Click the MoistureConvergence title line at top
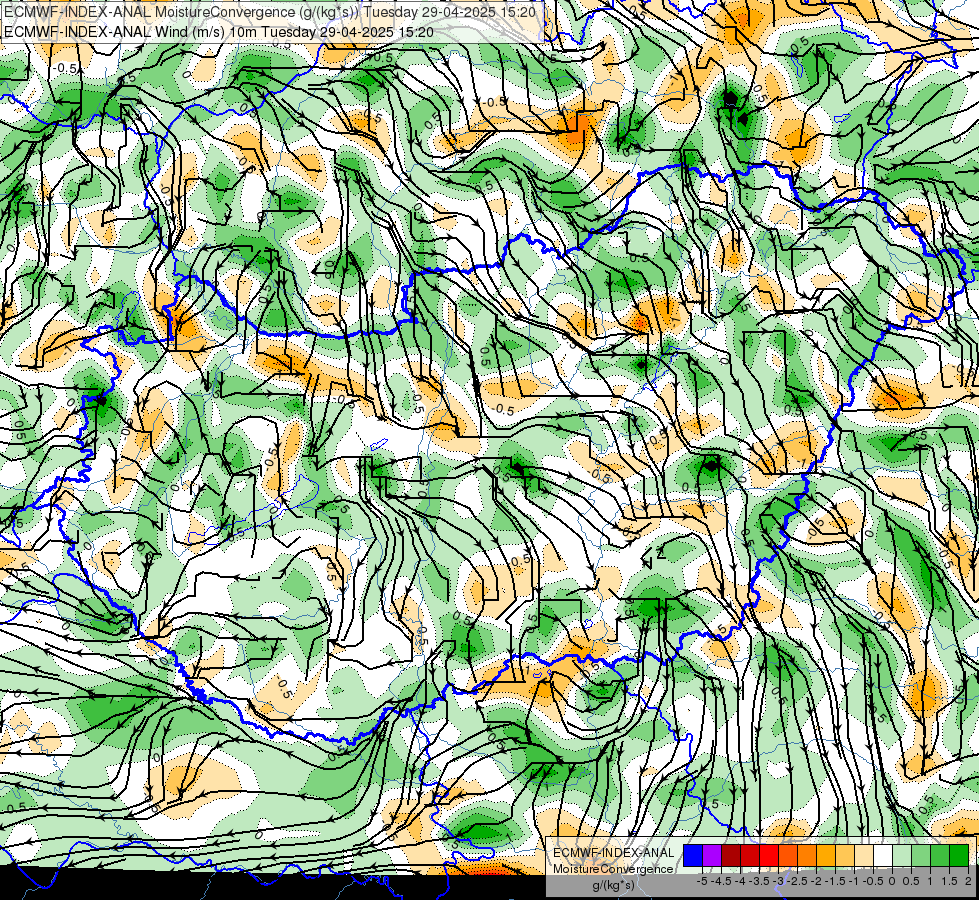 pyautogui.click(x=270, y=11)
